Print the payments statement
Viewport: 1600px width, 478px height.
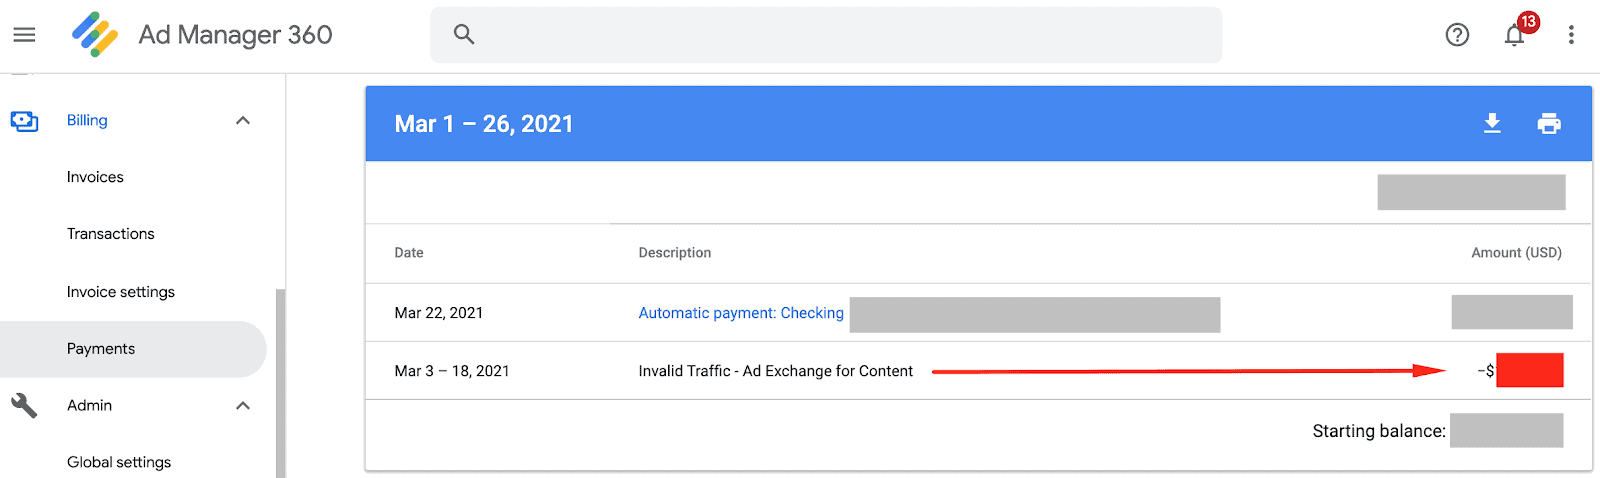pyautogui.click(x=1549, y=123)
